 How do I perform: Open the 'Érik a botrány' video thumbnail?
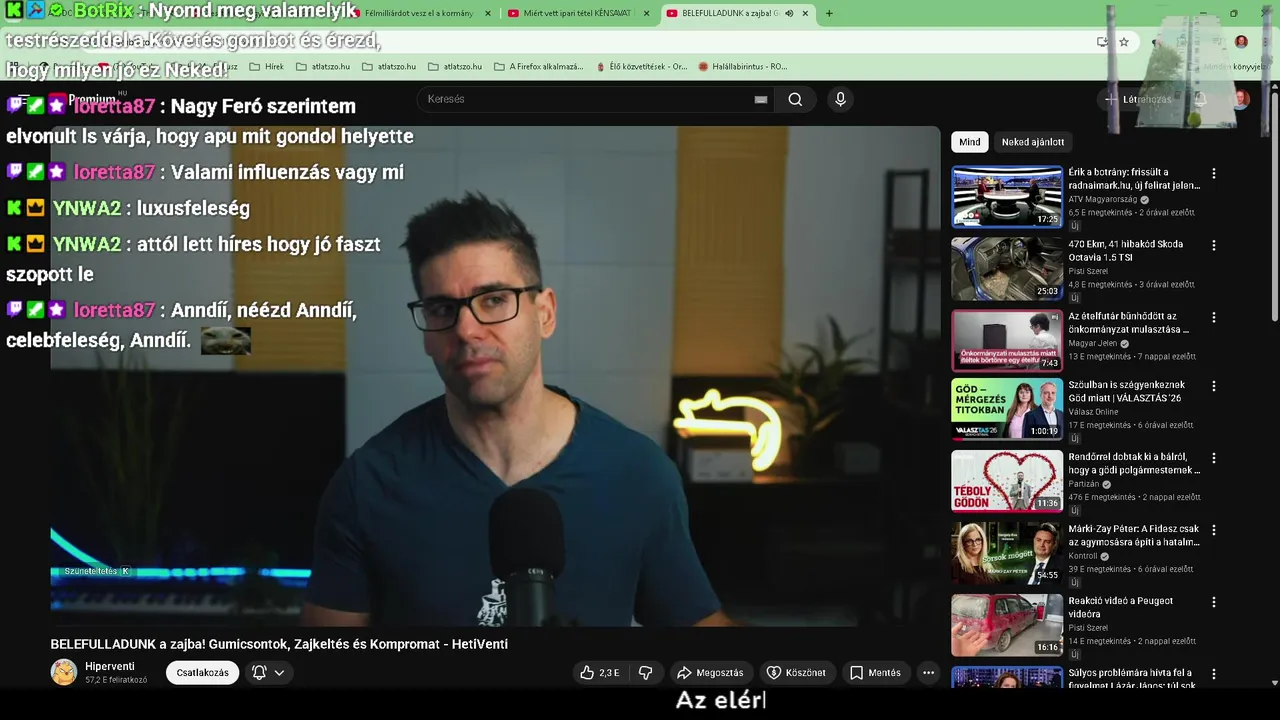click(x=1007, y=197)
